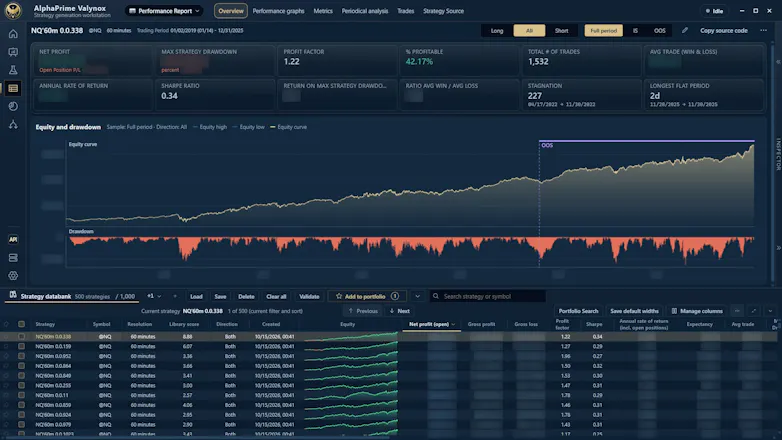Check the box for NQ'60m 0.0.159
Image resolution: width=782 pixels, height=440 pixels.
click(x=21, y=346)
